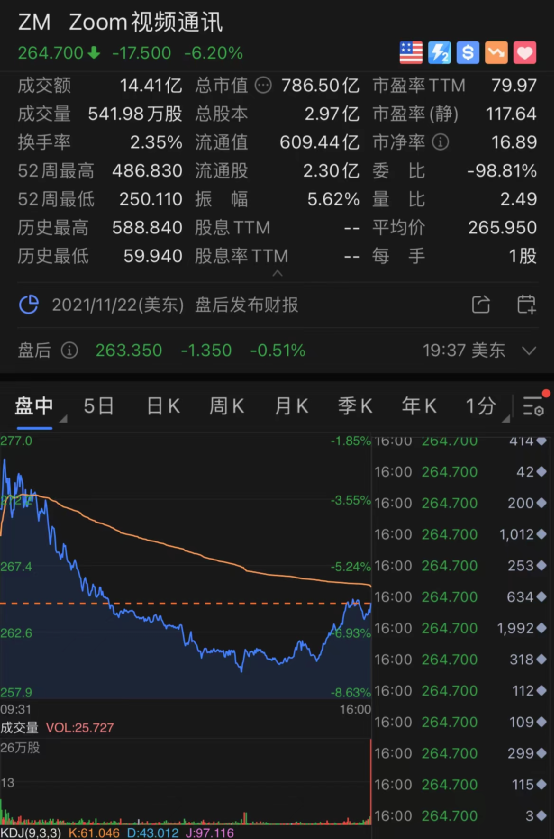
Task: Tap the 19:37 美东 after-hours time
Action: [464, 350]
